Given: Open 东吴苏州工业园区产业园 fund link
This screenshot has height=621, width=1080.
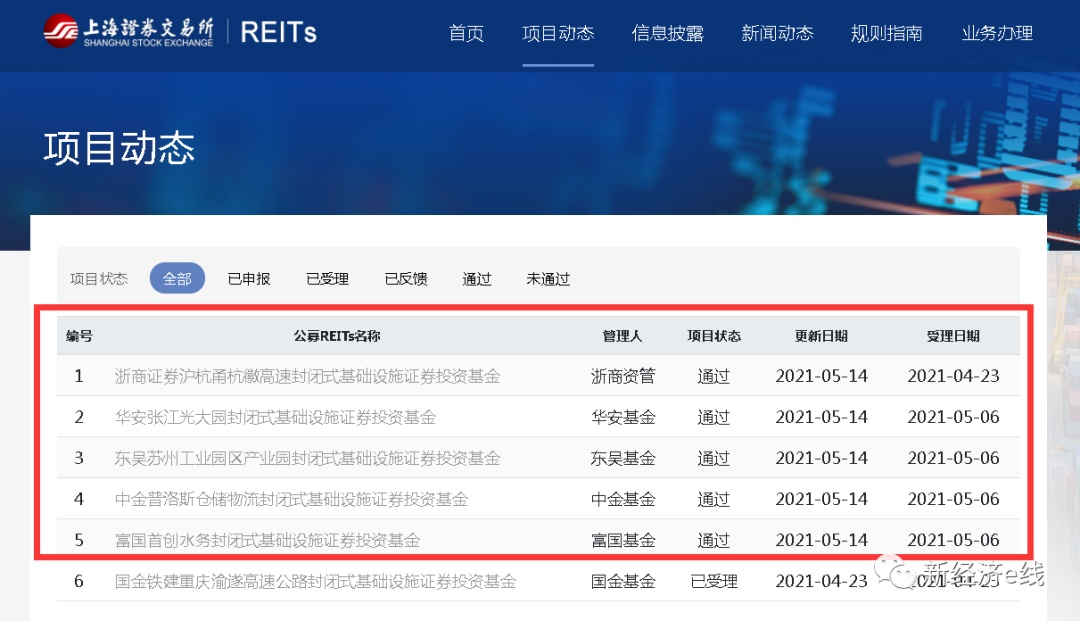Looking at the screenshot, I should [307, 458].
